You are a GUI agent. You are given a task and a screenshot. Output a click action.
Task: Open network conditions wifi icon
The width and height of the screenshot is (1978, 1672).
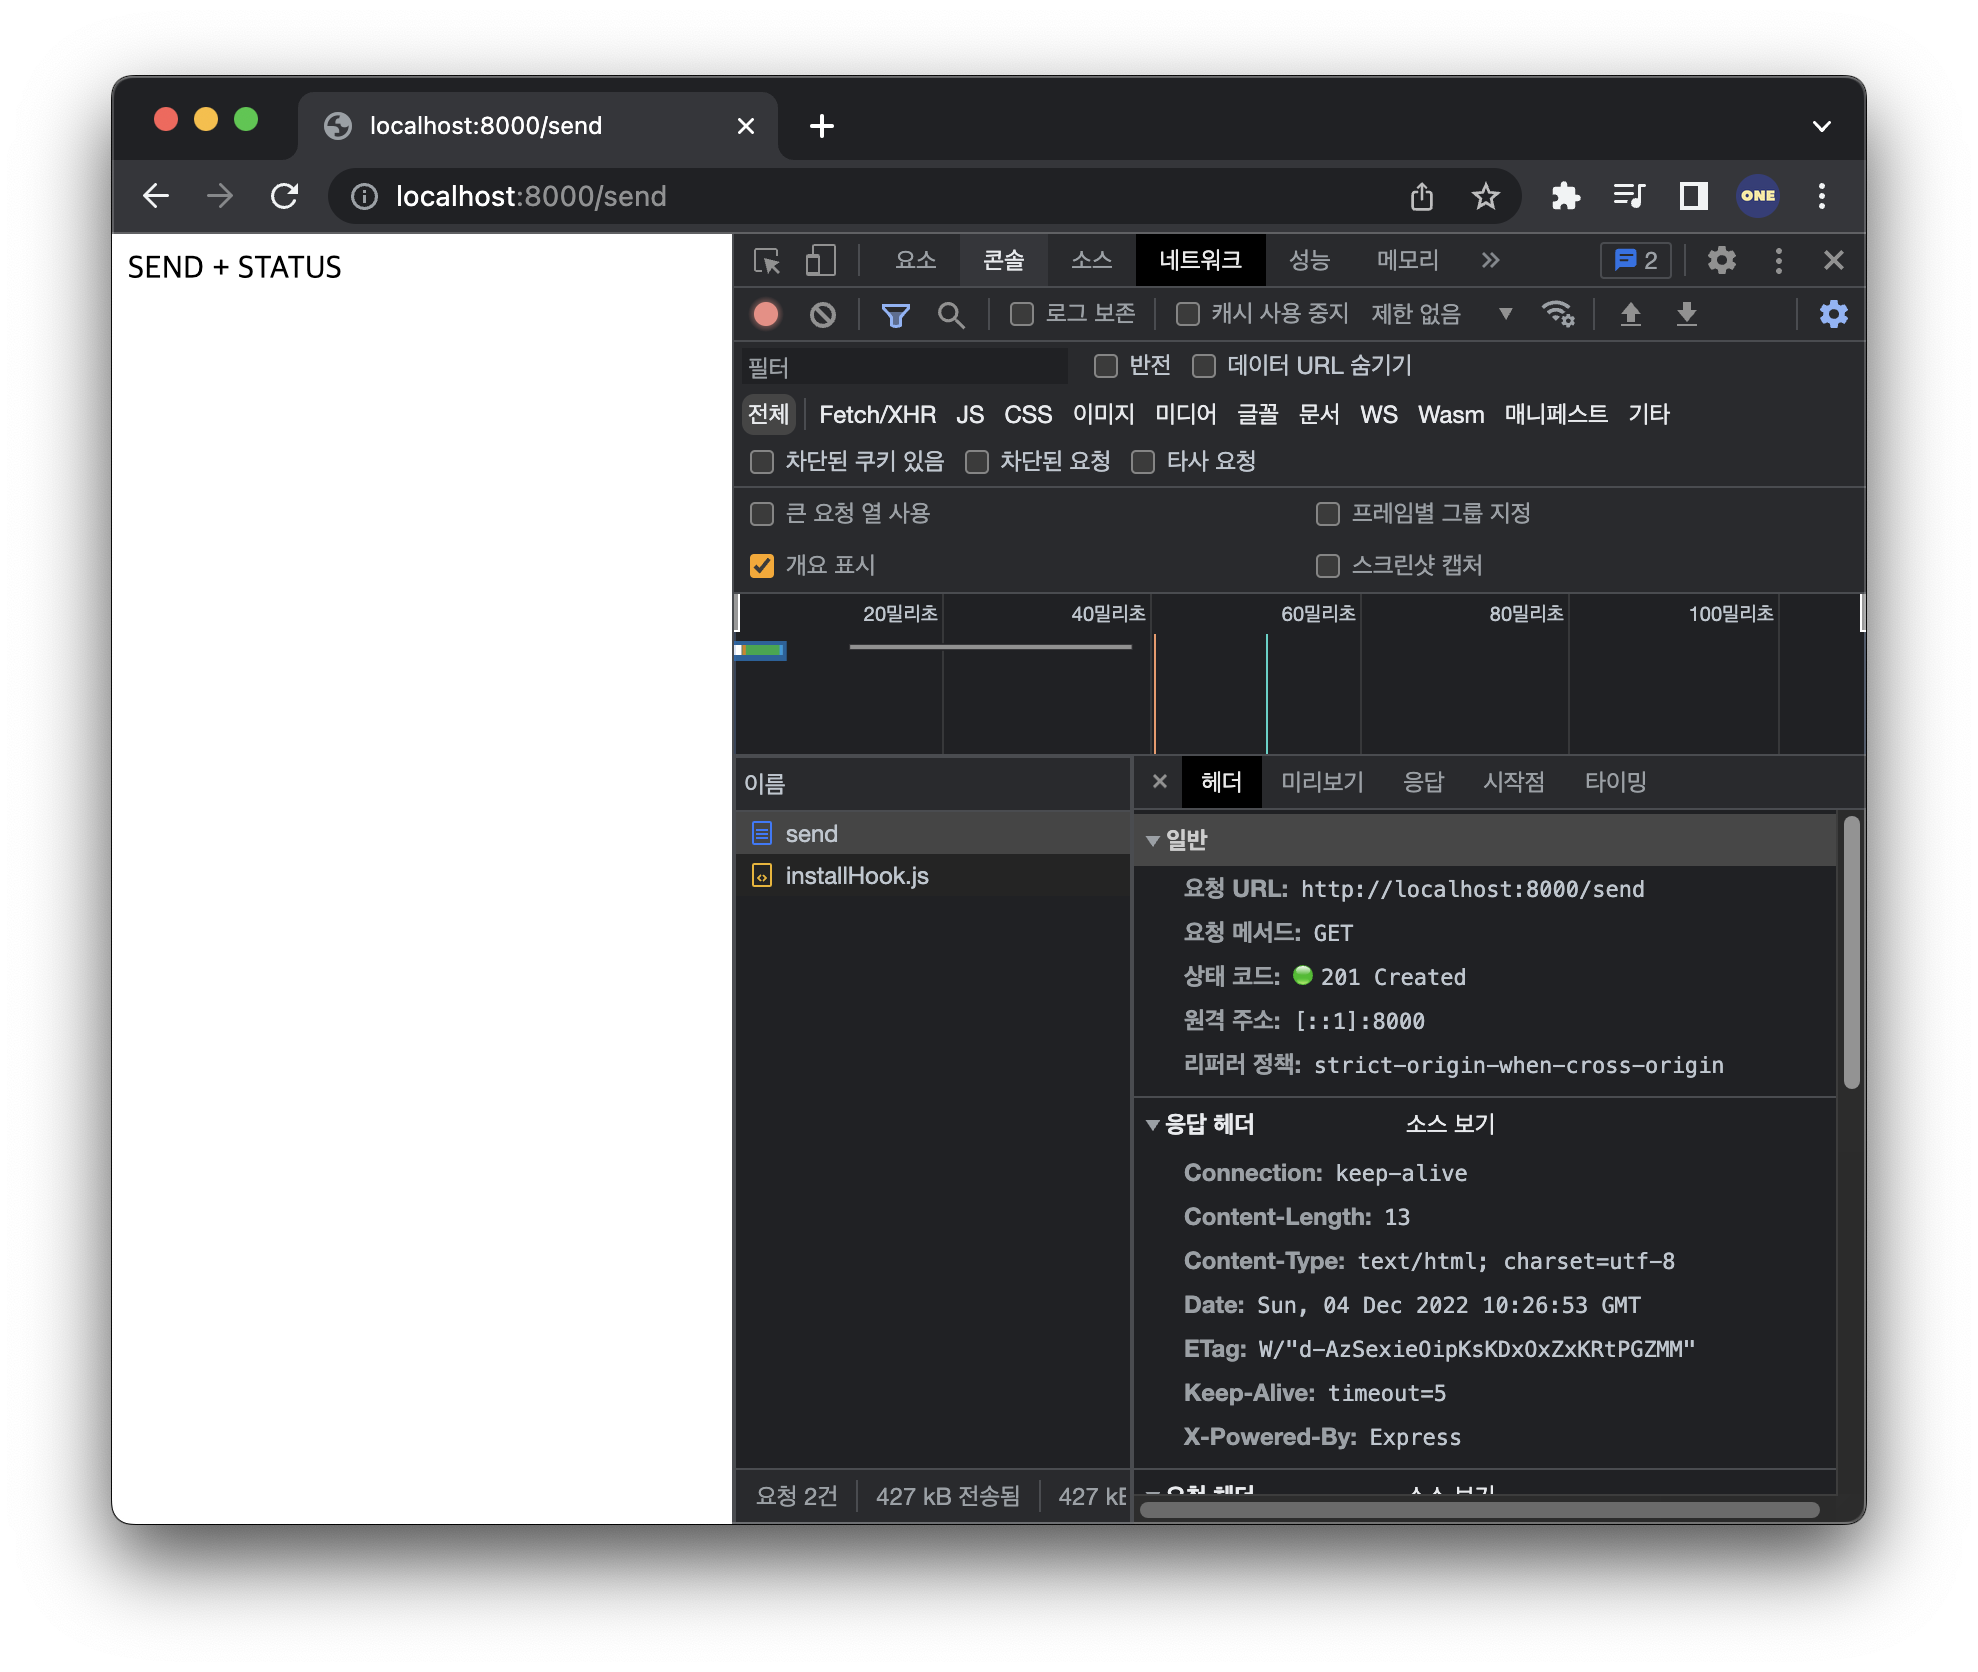tap(1558, 315)
